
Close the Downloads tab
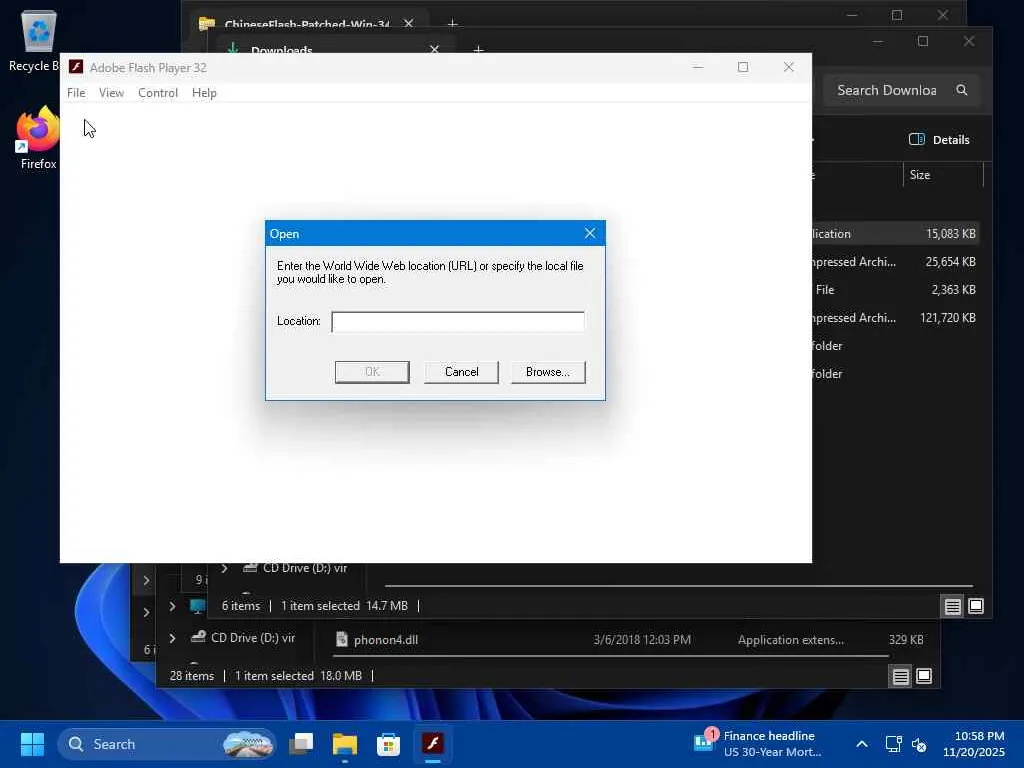point(434,48)
